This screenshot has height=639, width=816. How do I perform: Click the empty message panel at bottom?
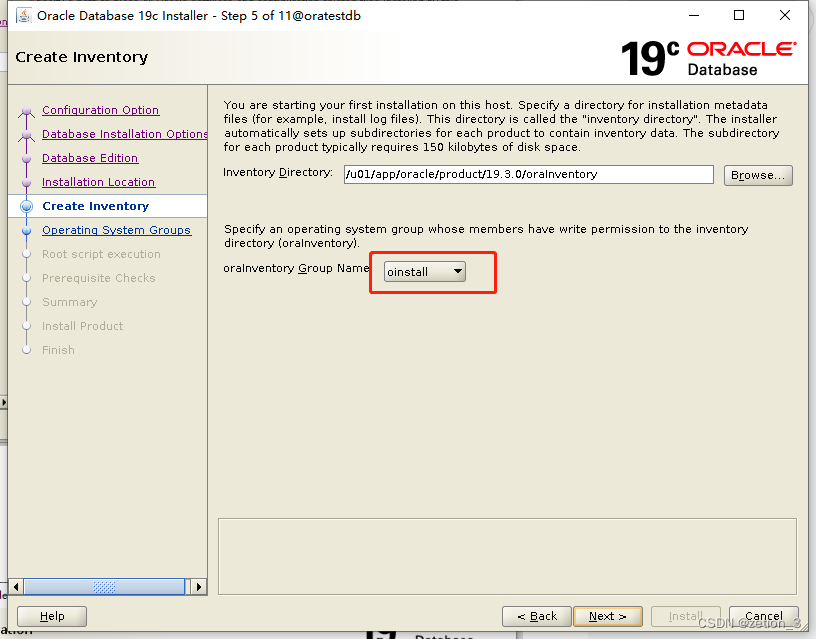[x=507, y=556]
